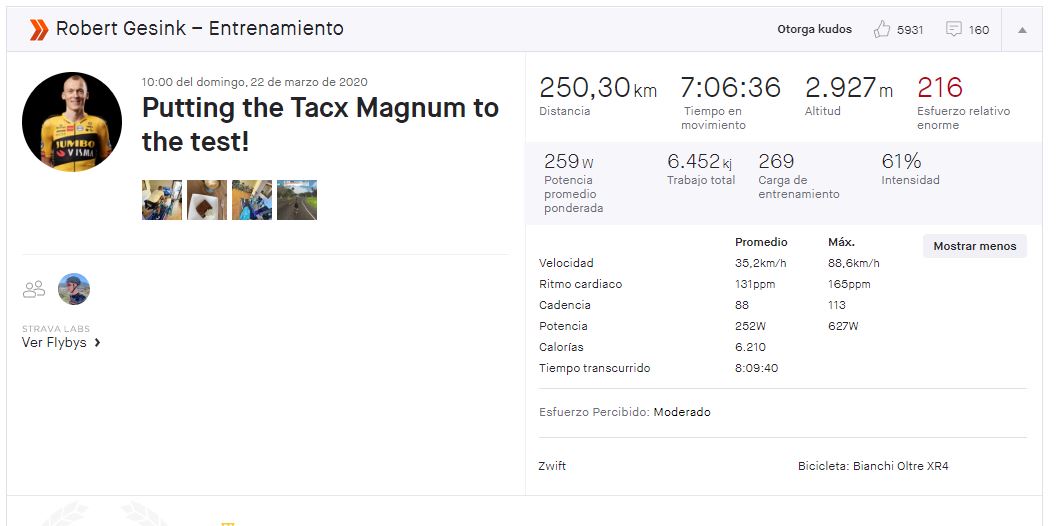The height and width of the screenshot is (526, 1064).
Task: Click the activity title Putting the Tacx Magnum
Action: point(320,125)
